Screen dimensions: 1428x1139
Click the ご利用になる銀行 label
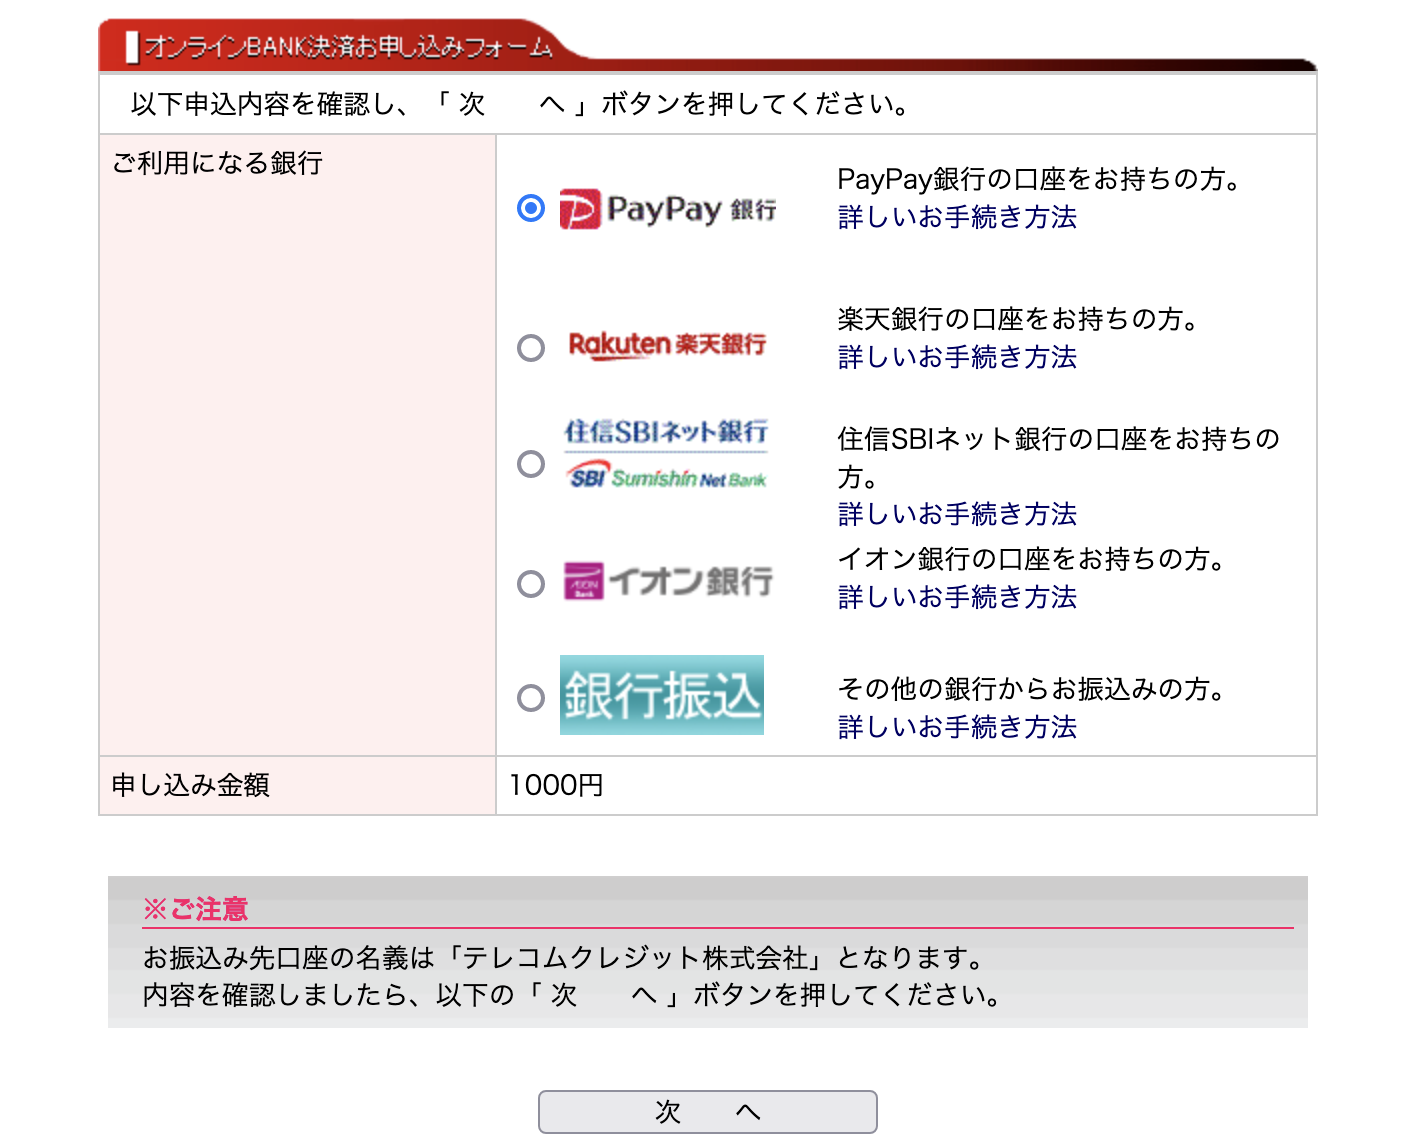point(217,163)
